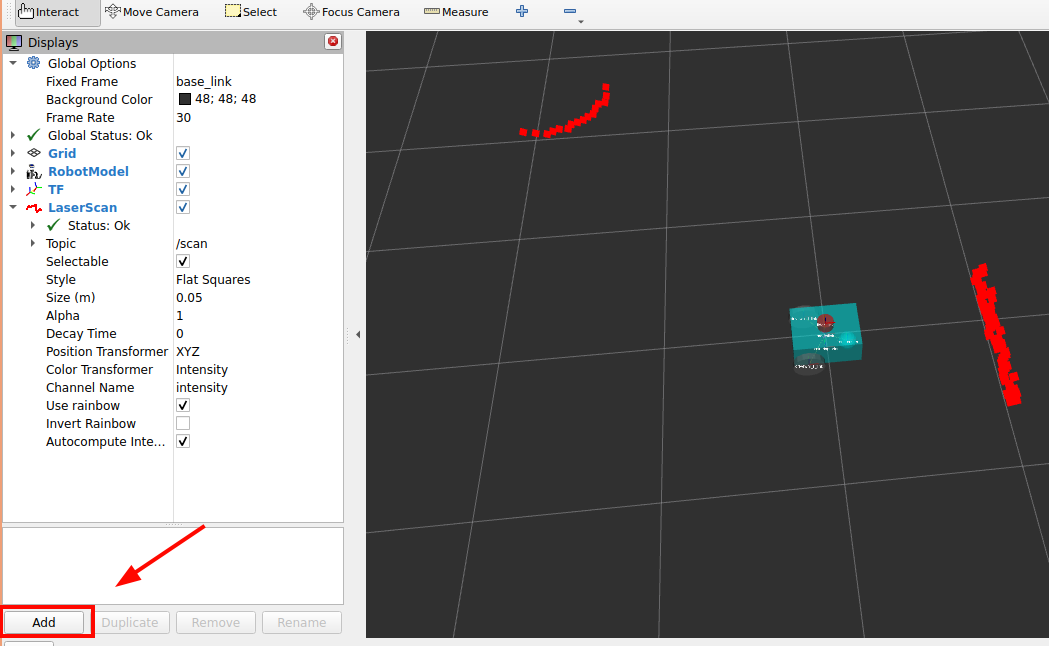Click the blue plus toolbar icon
The height and width of the screenshot is (646, 1049).
click(x=521, y=12)
